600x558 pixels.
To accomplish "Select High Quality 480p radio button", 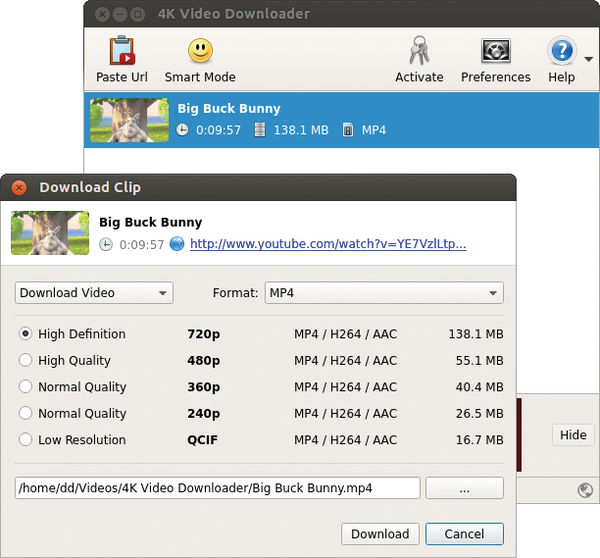I will tap(26, 360).
